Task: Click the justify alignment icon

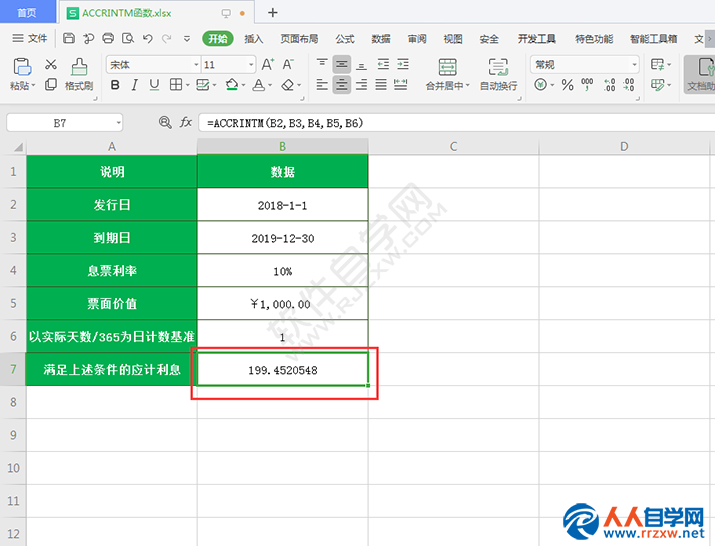Action: point(381,84)
